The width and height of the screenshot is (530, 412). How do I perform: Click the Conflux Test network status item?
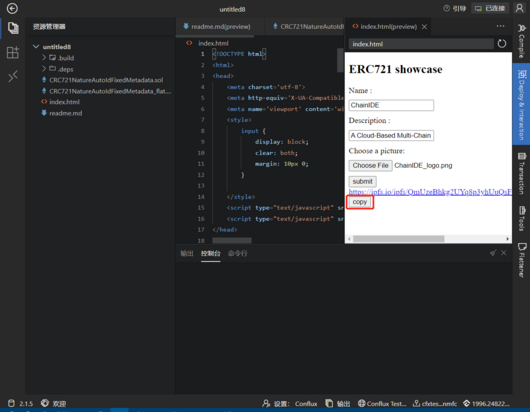[x=382, y=403]
